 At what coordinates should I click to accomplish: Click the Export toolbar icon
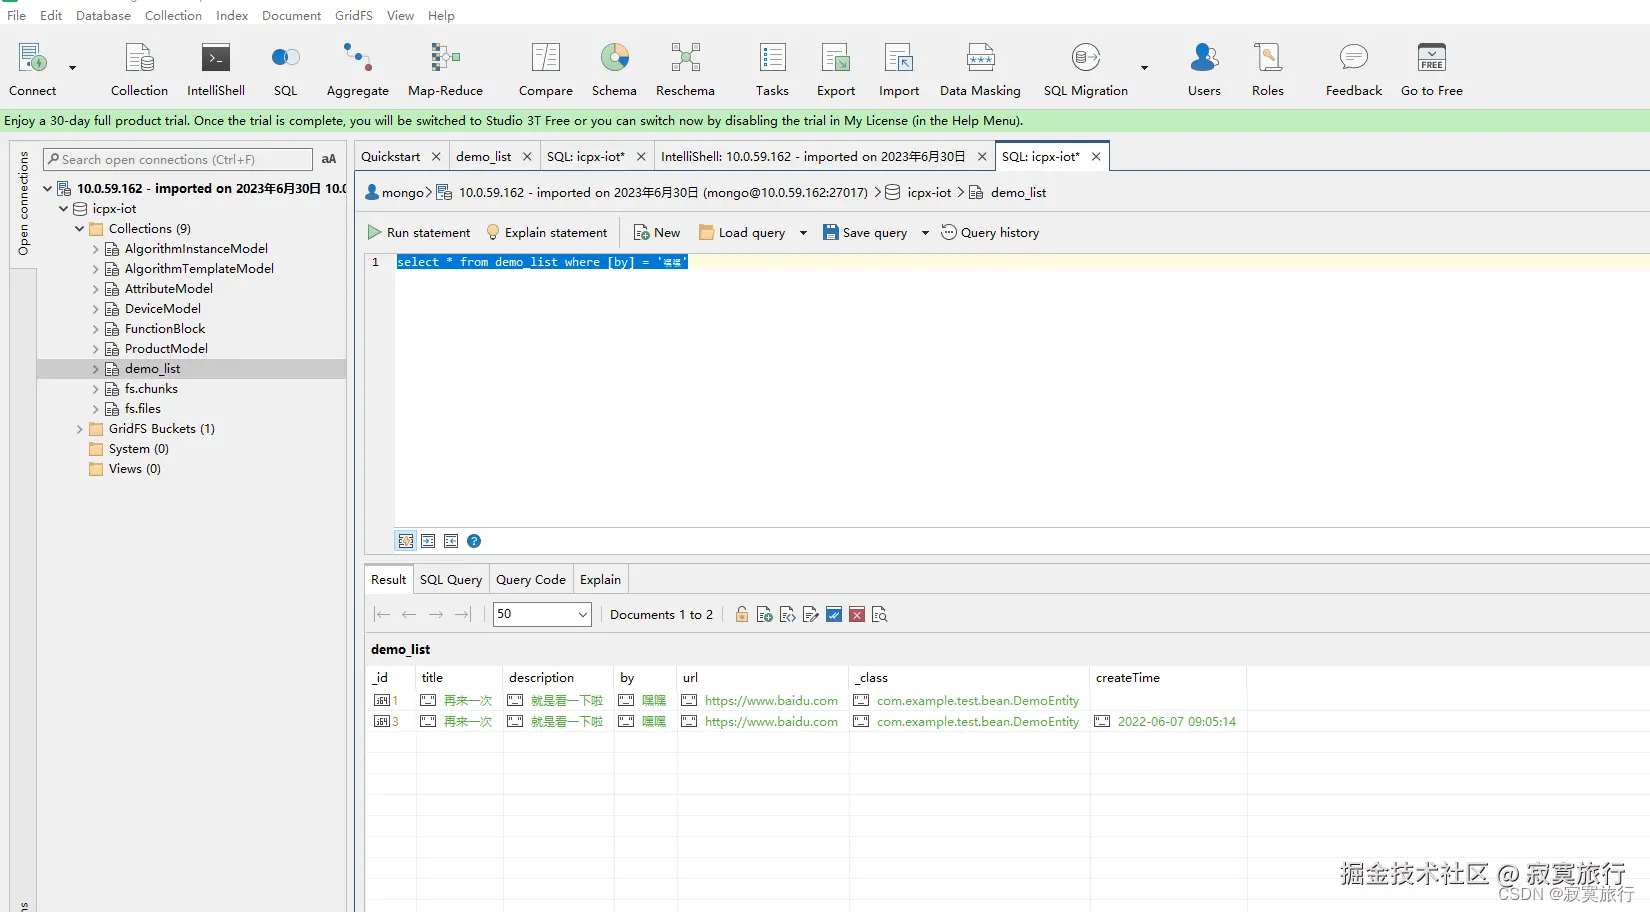click(836, 68)
